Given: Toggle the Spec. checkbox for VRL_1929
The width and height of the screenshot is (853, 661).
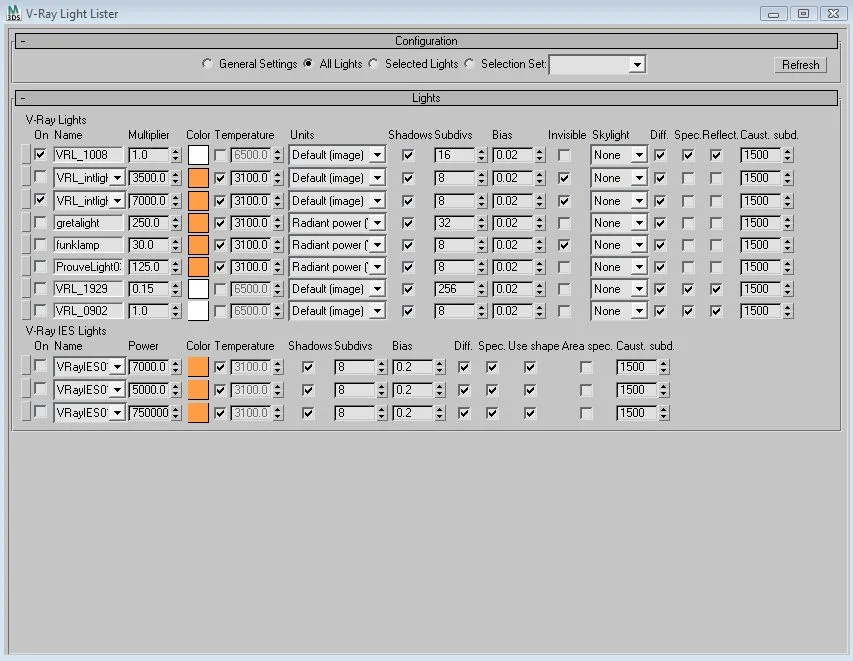Looking at the screenshot, I should point(688,289).
